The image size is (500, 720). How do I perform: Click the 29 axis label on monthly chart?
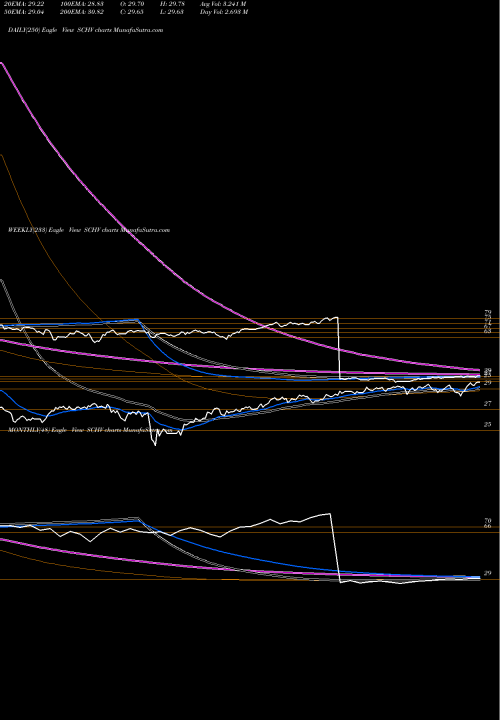[488, 573]
